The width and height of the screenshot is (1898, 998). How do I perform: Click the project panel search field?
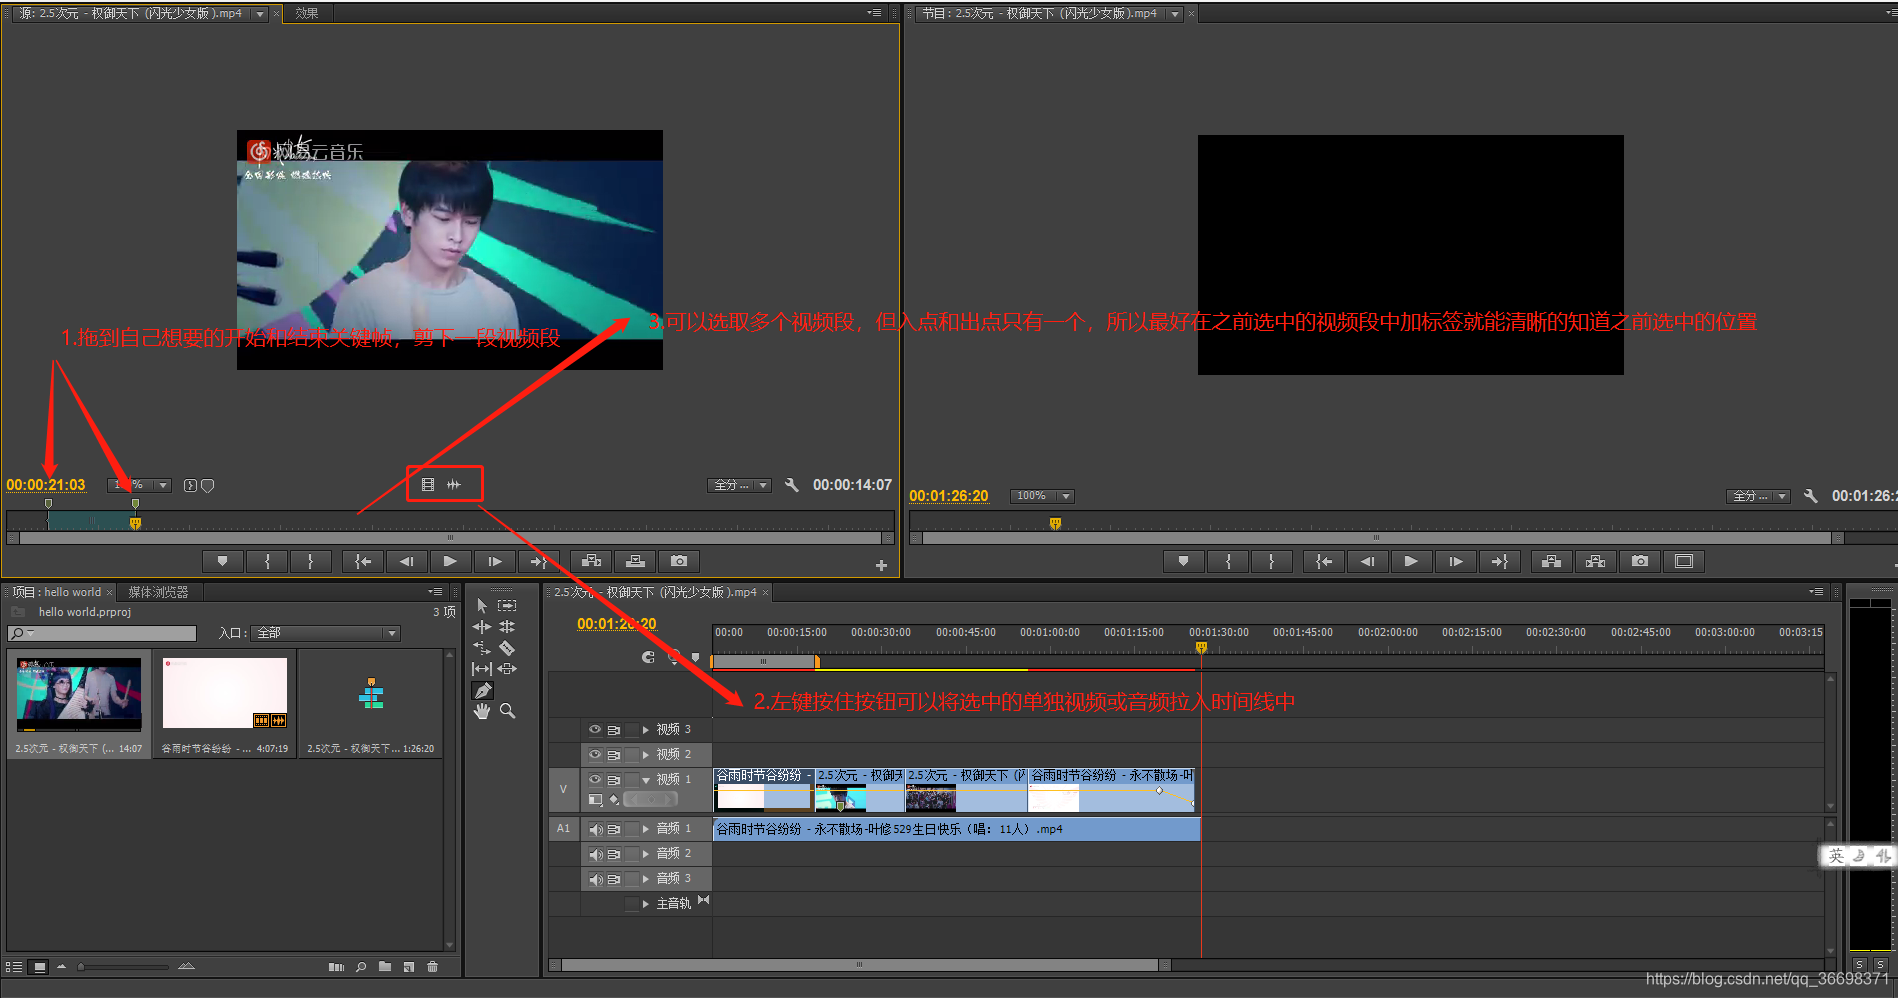pyautogui.click(x=102, y=633)
